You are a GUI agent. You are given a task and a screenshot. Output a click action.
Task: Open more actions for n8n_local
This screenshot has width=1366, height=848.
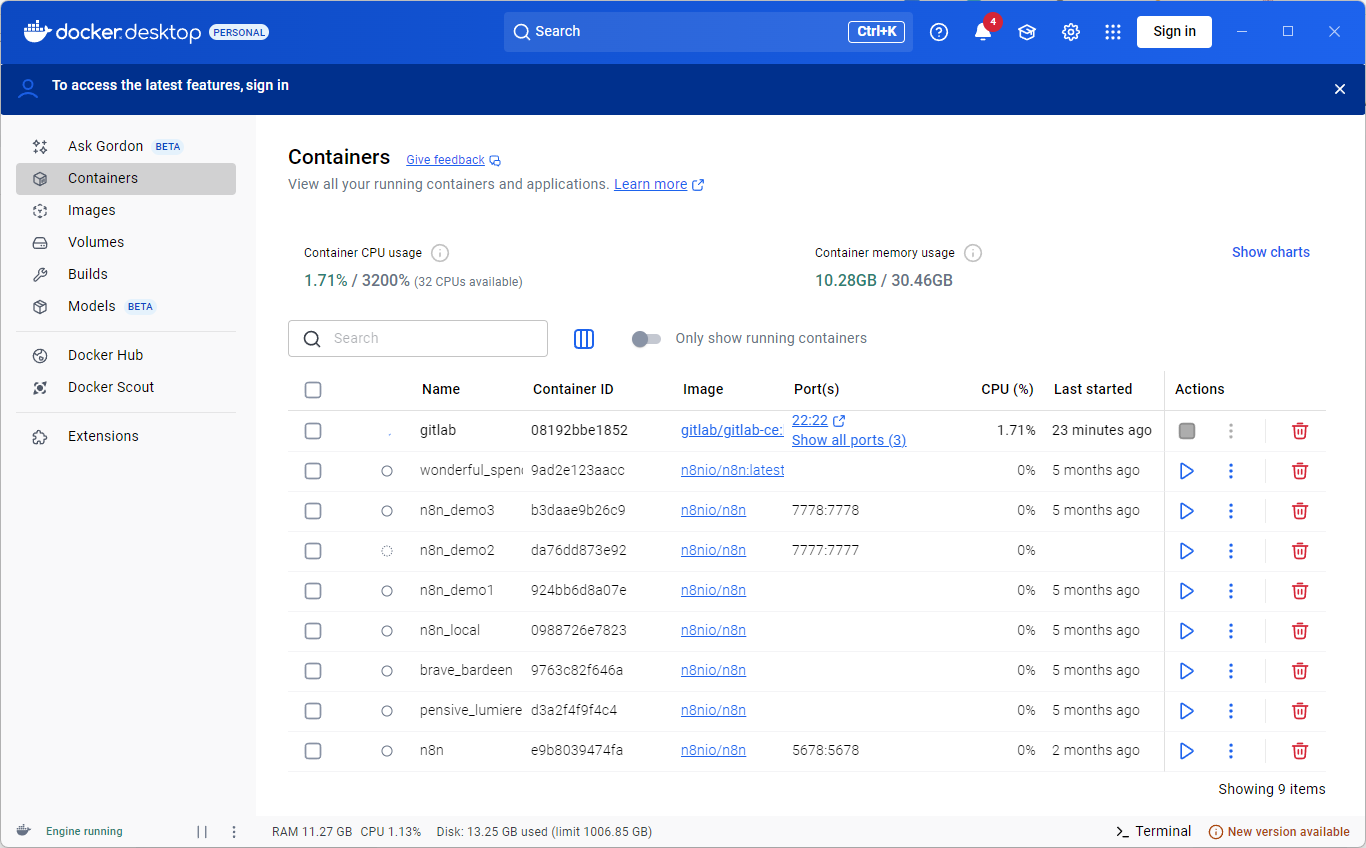click(1231, 631)
